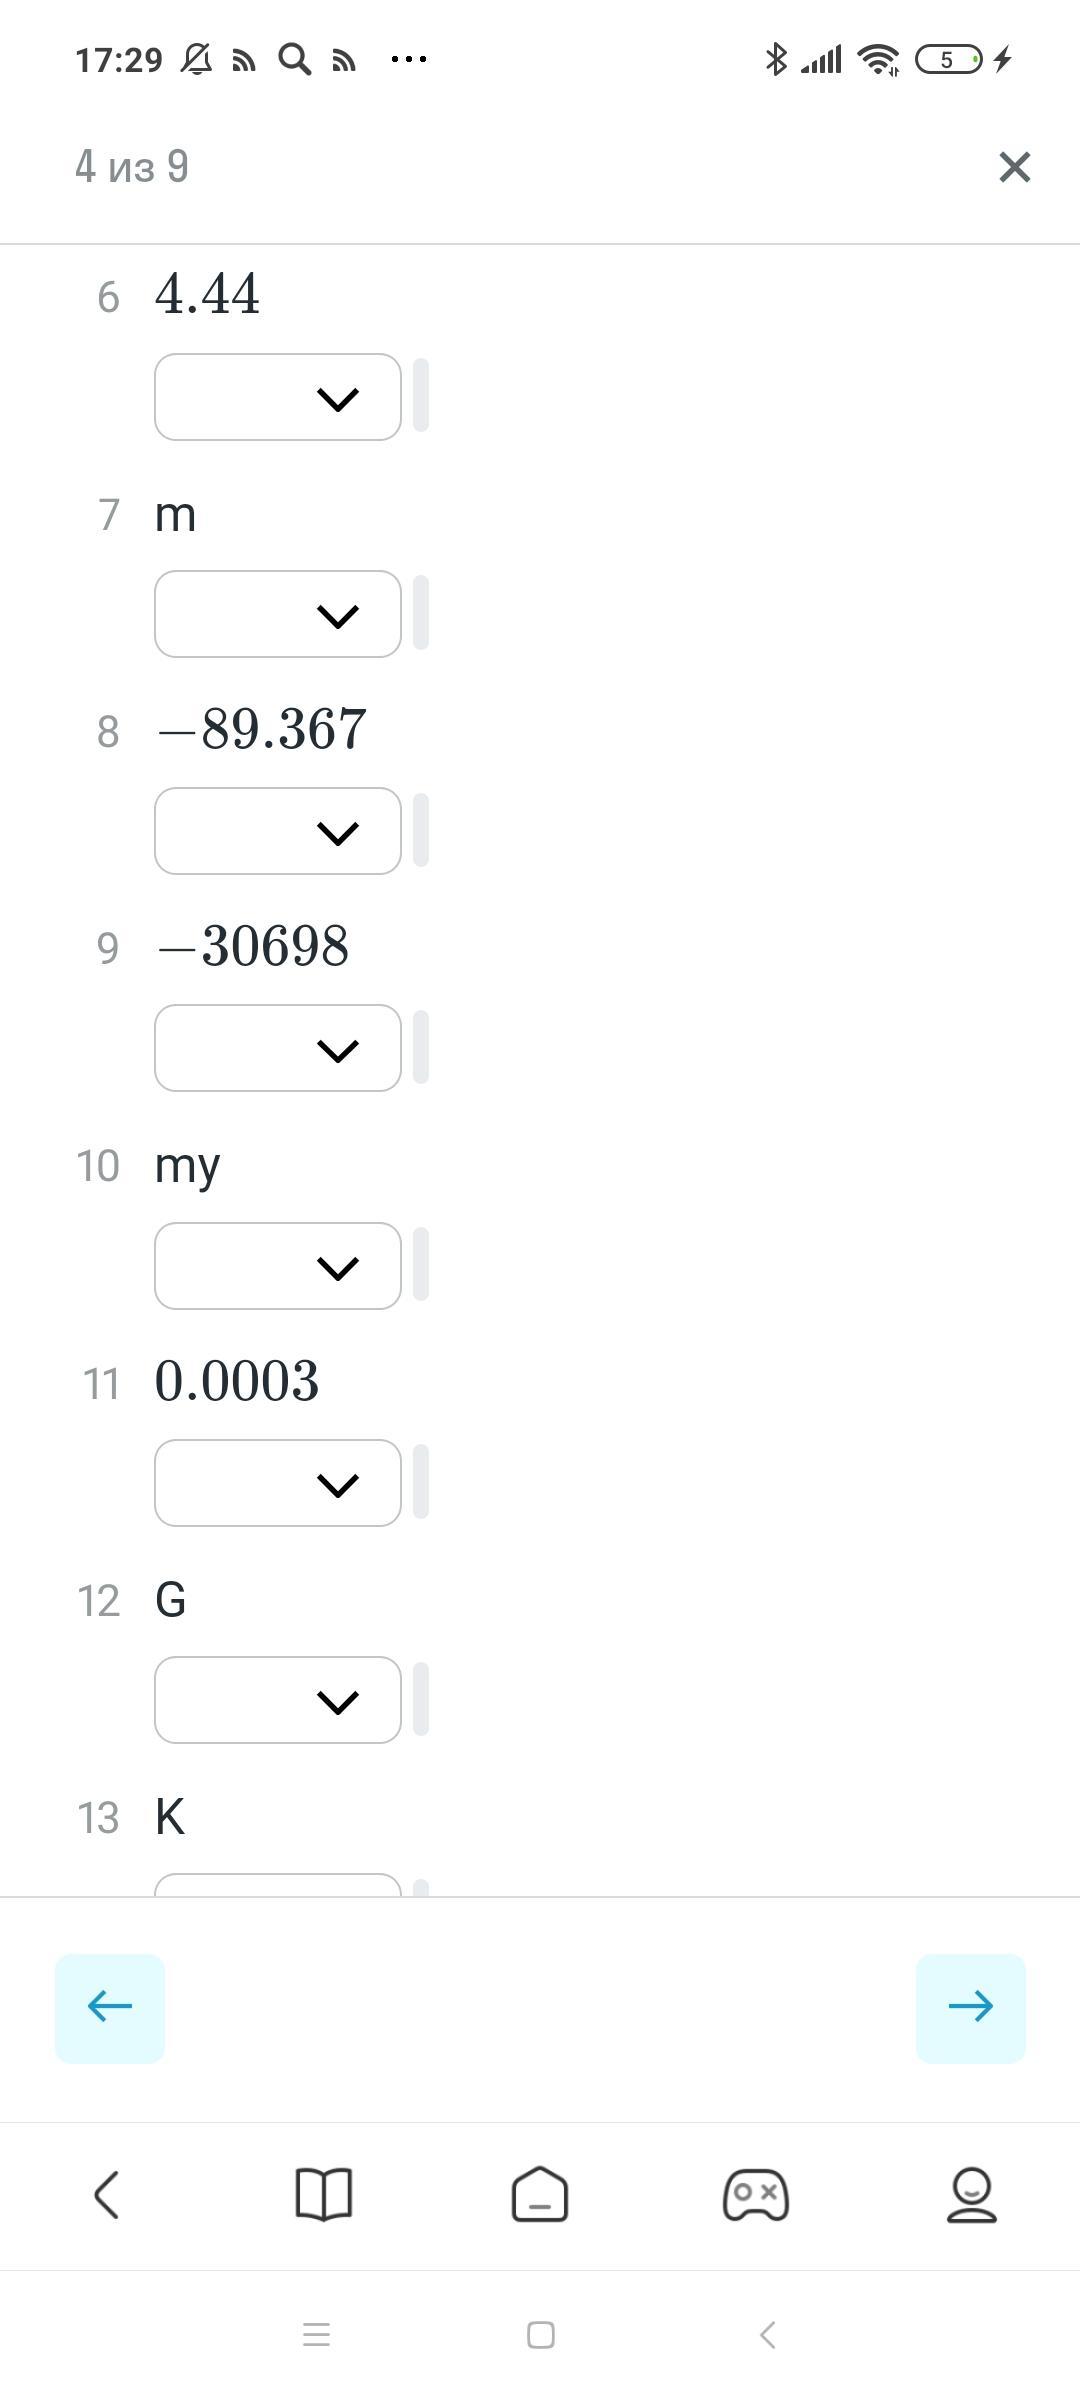Open the search icon in the status bar
The height and width of the screenshot is (2400, 1080).
point(294,60)
